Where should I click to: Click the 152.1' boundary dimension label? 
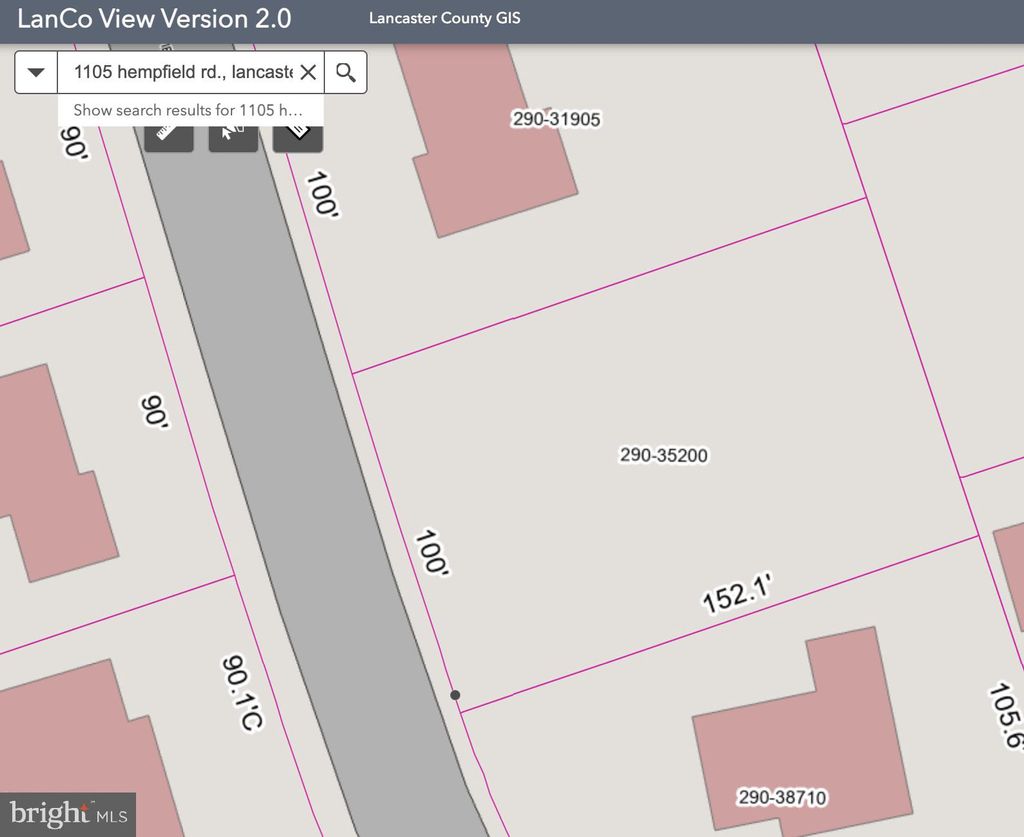click(x=738, y=593)
